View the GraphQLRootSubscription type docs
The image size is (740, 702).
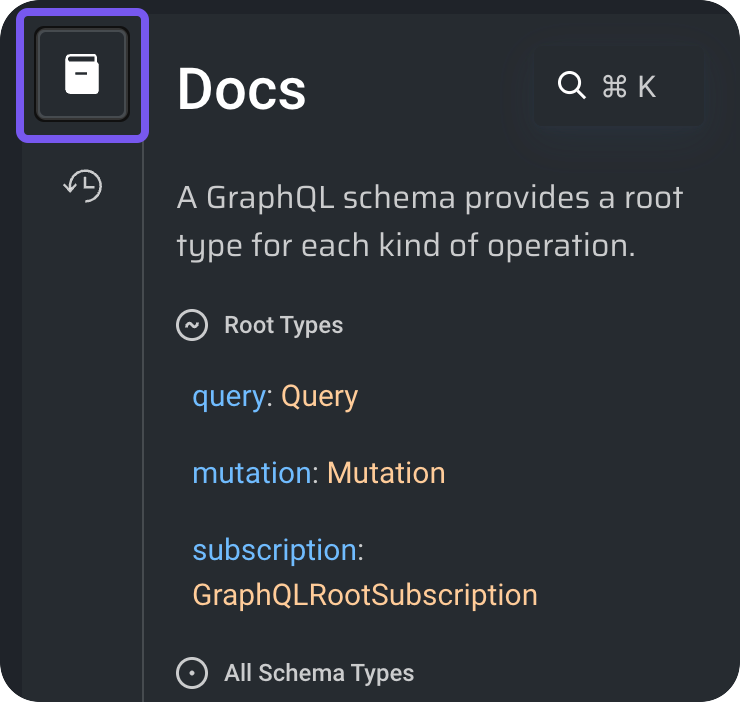point(365,595)
